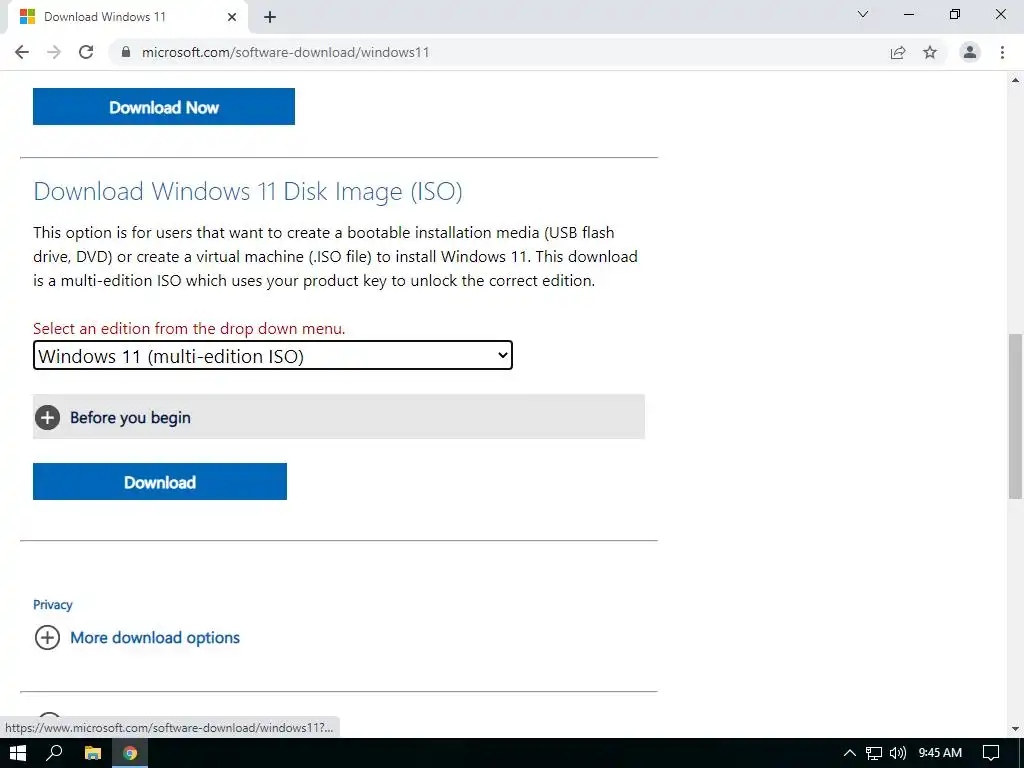Click the scrollbar down arrow
The image size is (1024, 768).
1015,729
